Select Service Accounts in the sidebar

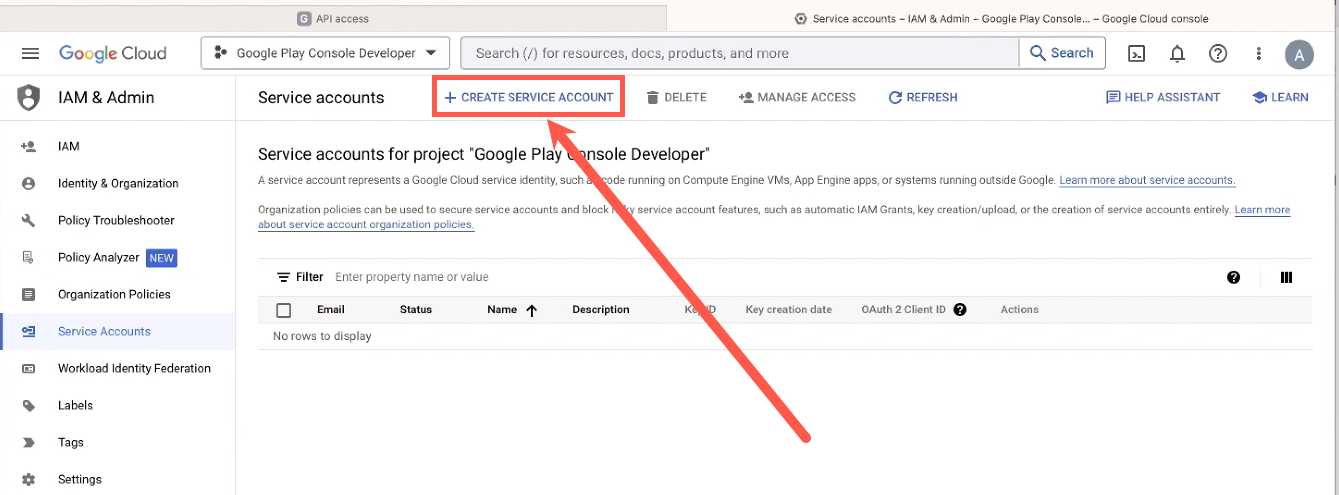click(x=118, y=331)
